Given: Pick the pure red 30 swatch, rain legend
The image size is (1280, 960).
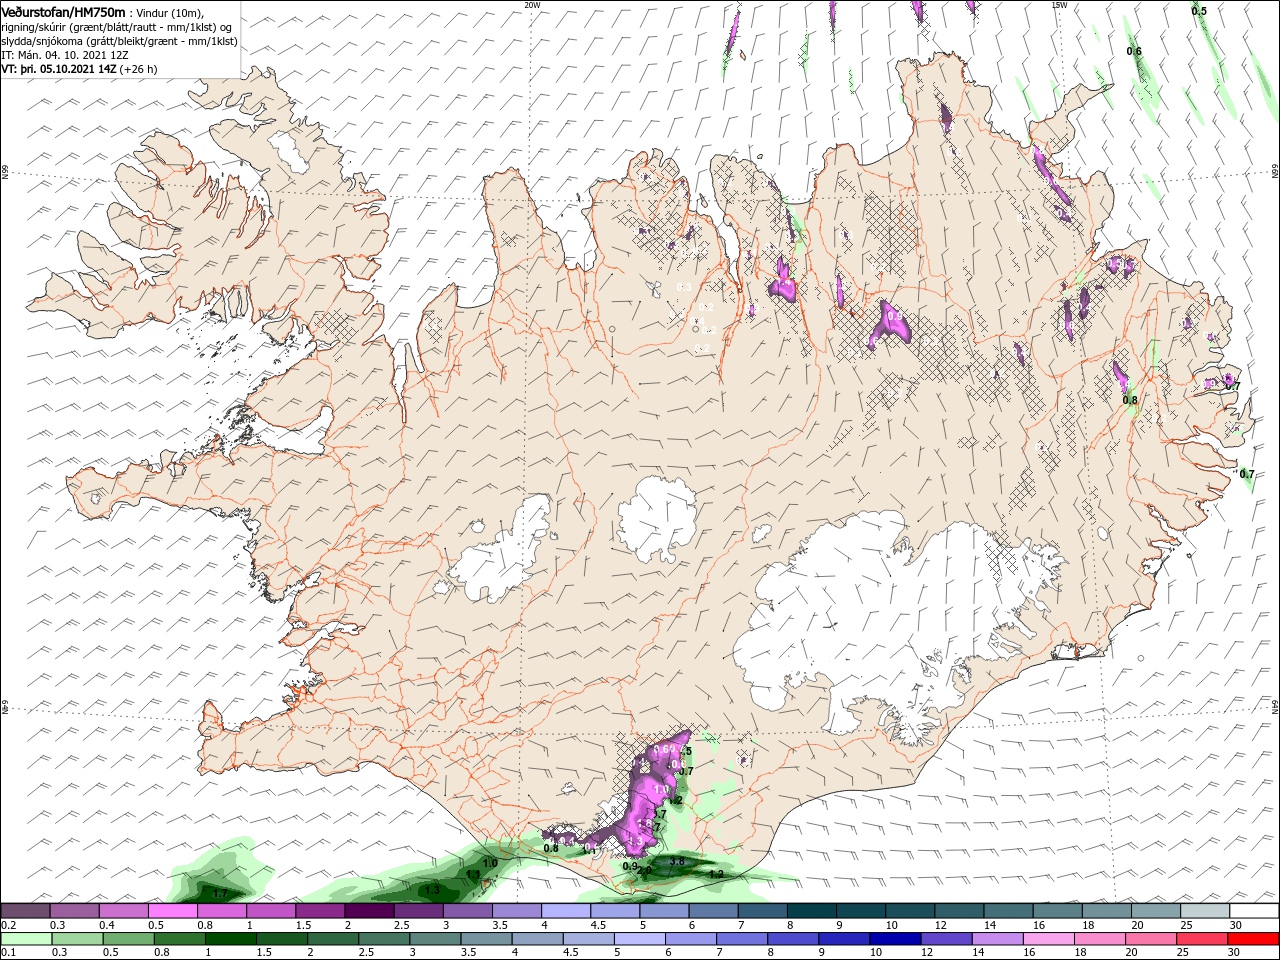Looking at the screenshot, I should coord(1254,939).
